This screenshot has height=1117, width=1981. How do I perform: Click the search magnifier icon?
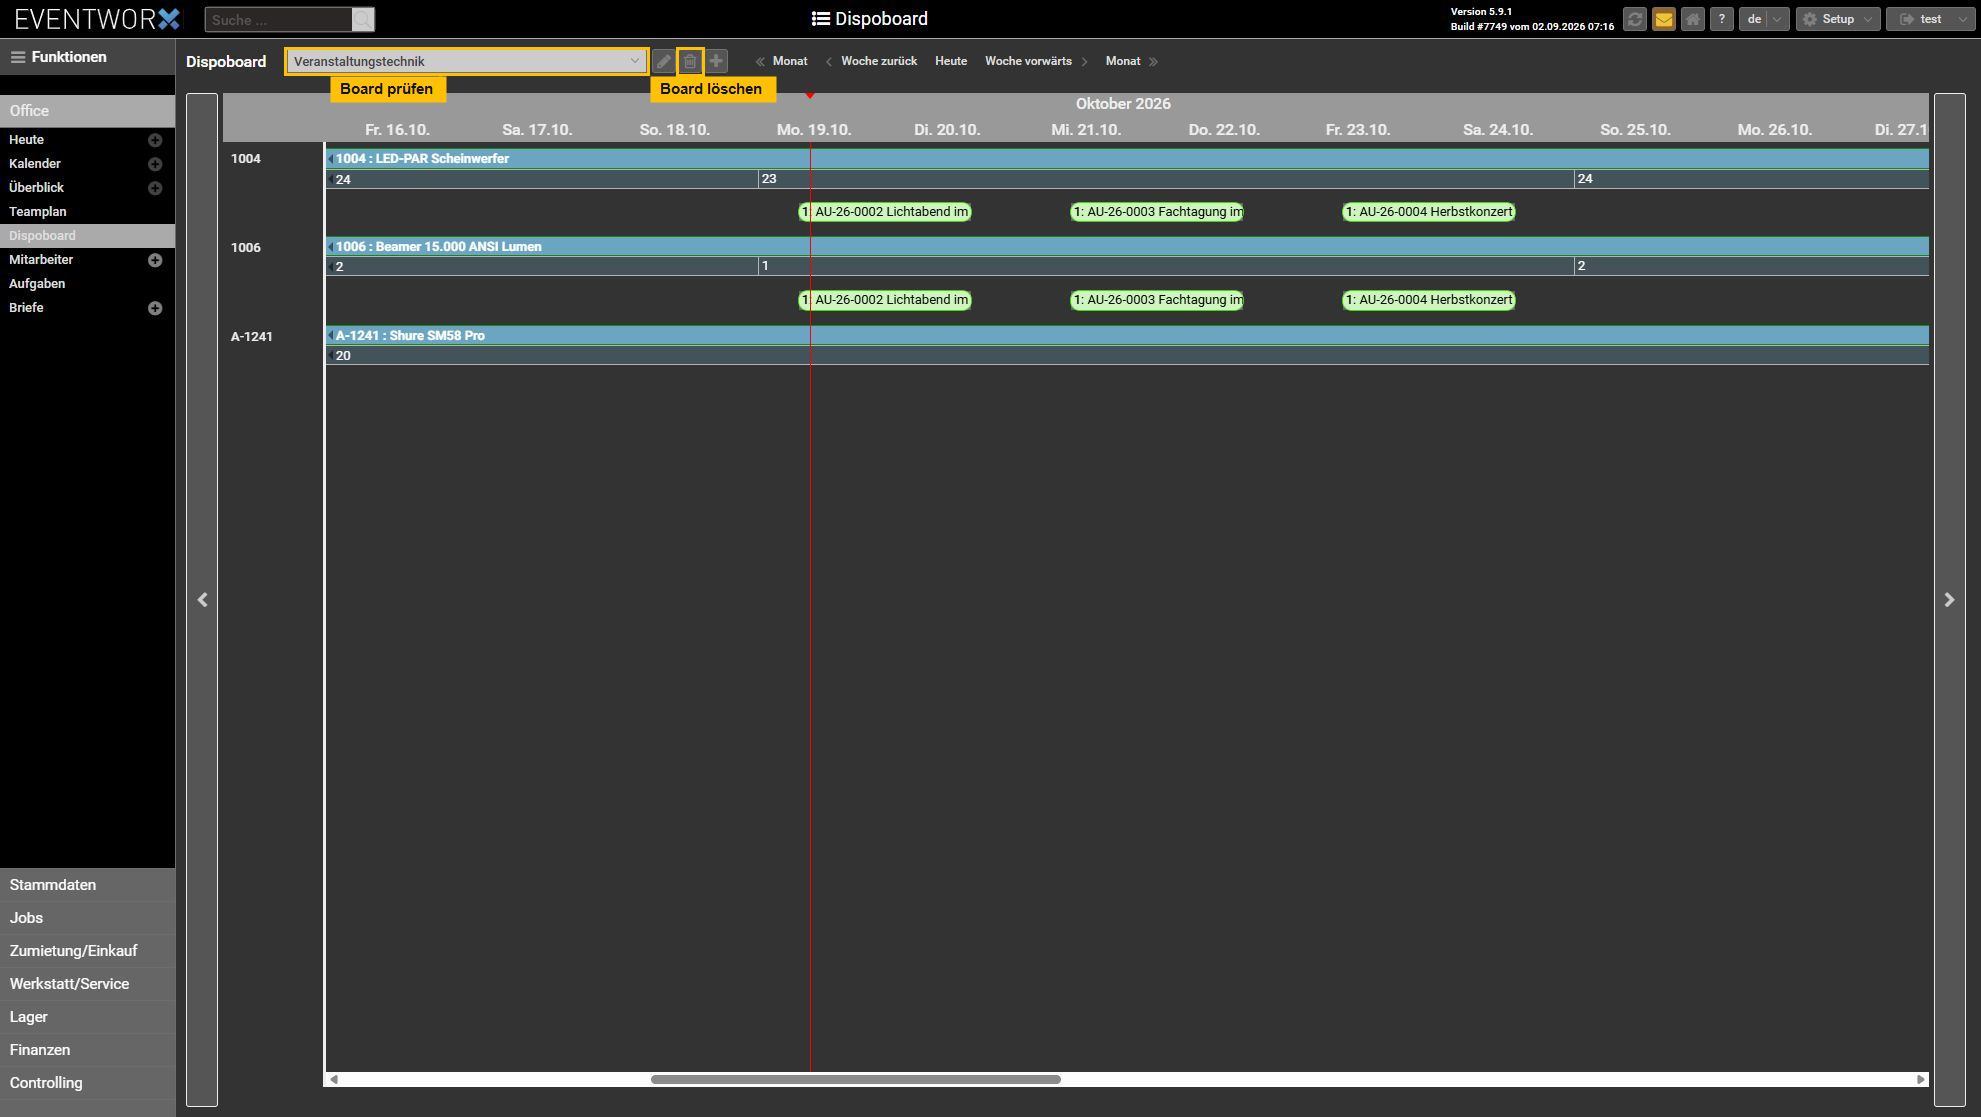tap(363, 19)
